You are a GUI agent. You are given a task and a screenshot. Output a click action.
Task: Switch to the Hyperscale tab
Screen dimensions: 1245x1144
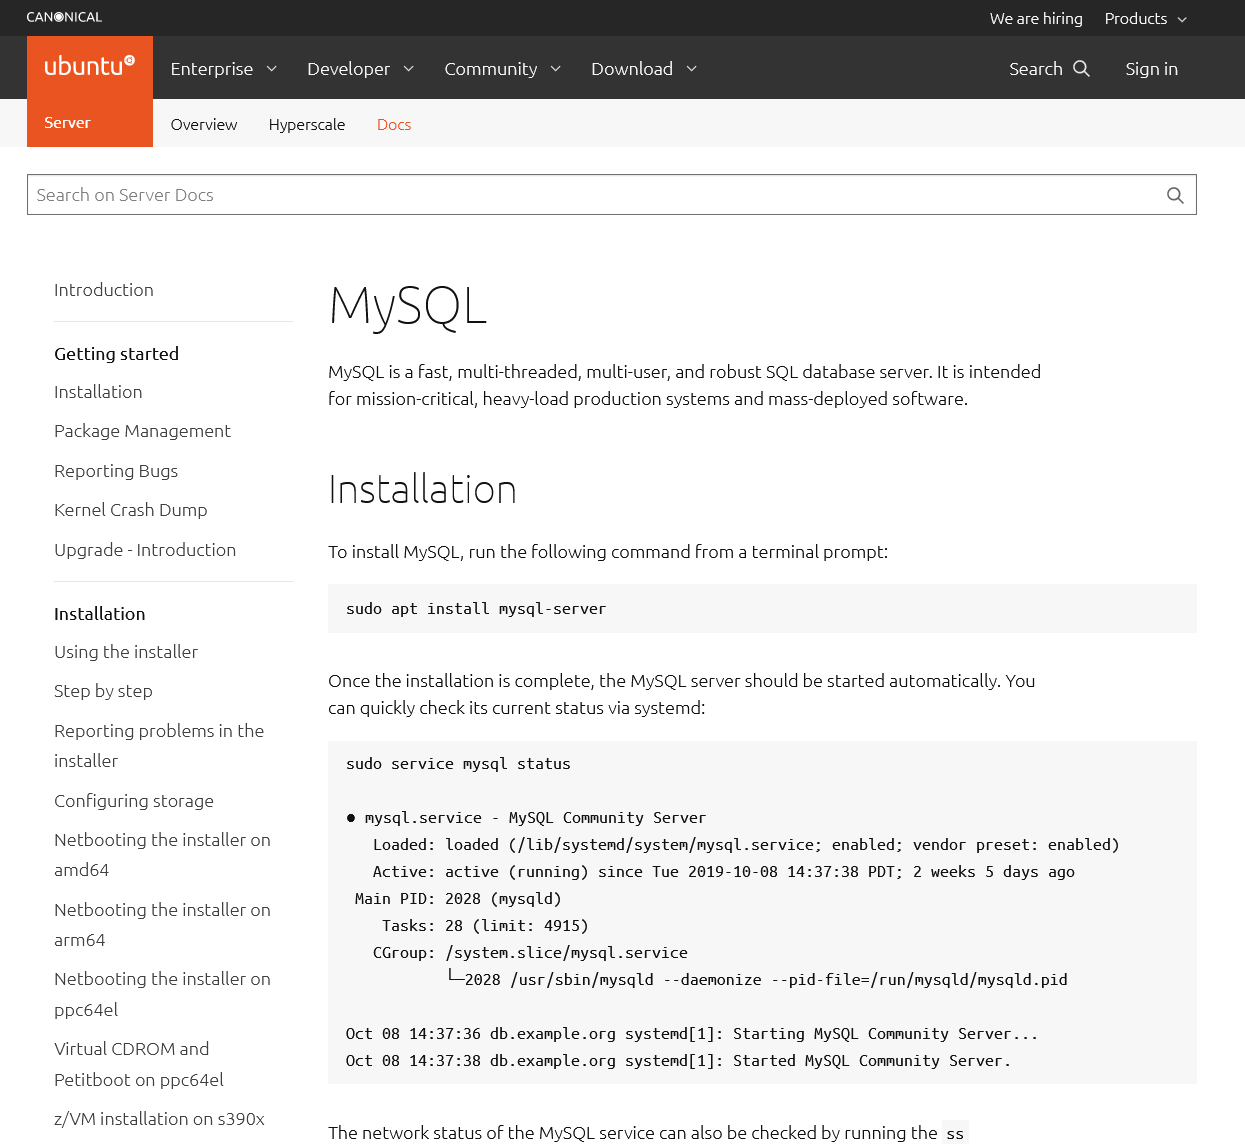pyautogui.click(x=307, y=124)
